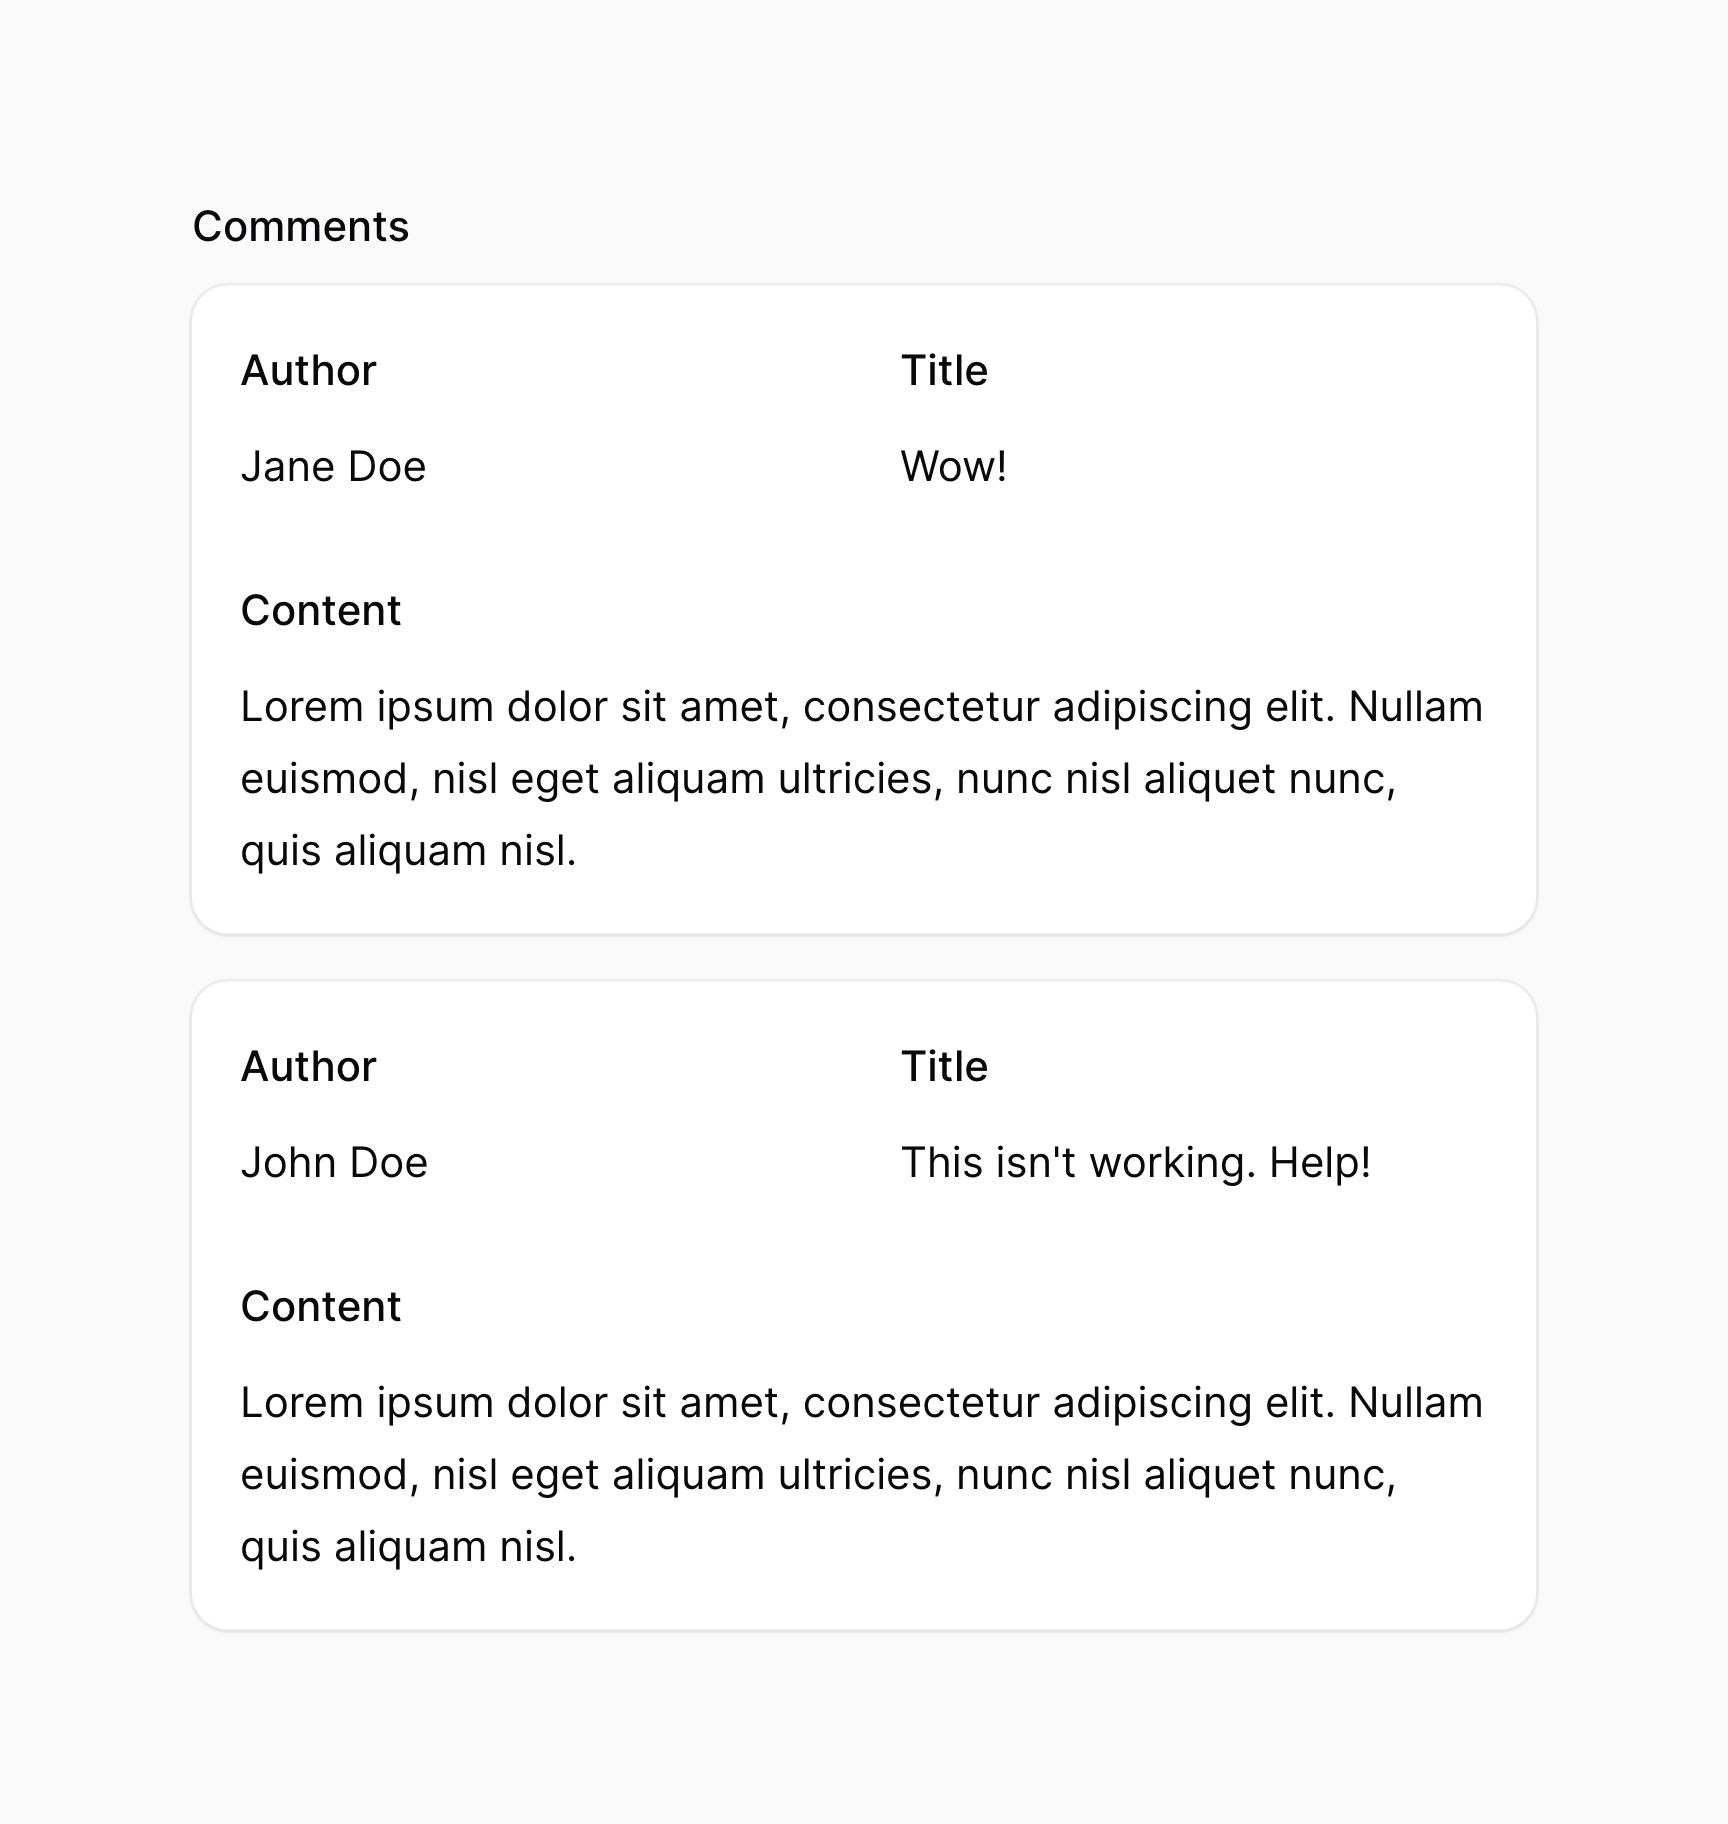Select the Title label in first comment
Screen dimensions: 1728x1824
tap(944, 371)
